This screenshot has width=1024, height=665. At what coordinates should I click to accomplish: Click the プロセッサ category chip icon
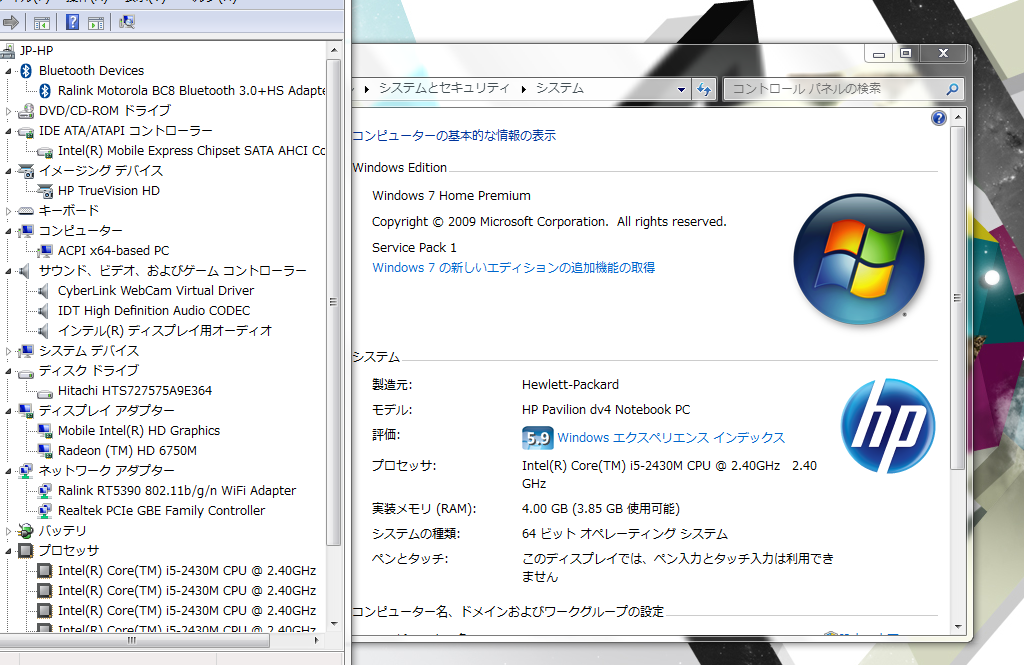[x=25, y=551]
